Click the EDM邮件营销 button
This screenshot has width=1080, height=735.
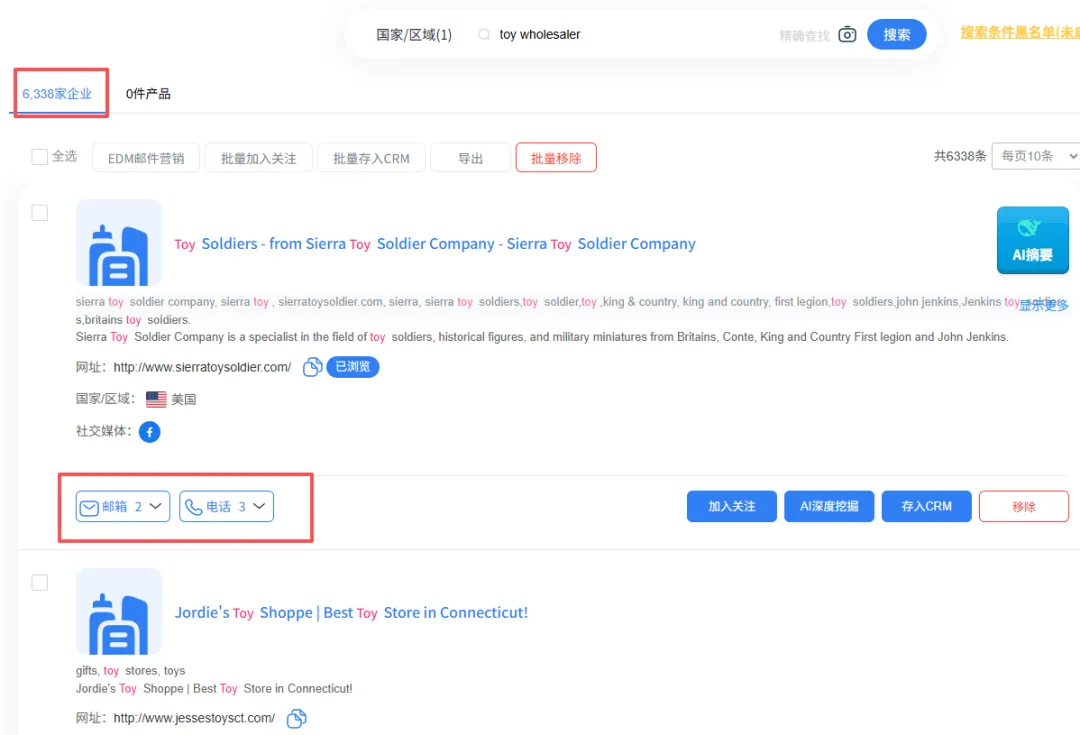(146, 158)
